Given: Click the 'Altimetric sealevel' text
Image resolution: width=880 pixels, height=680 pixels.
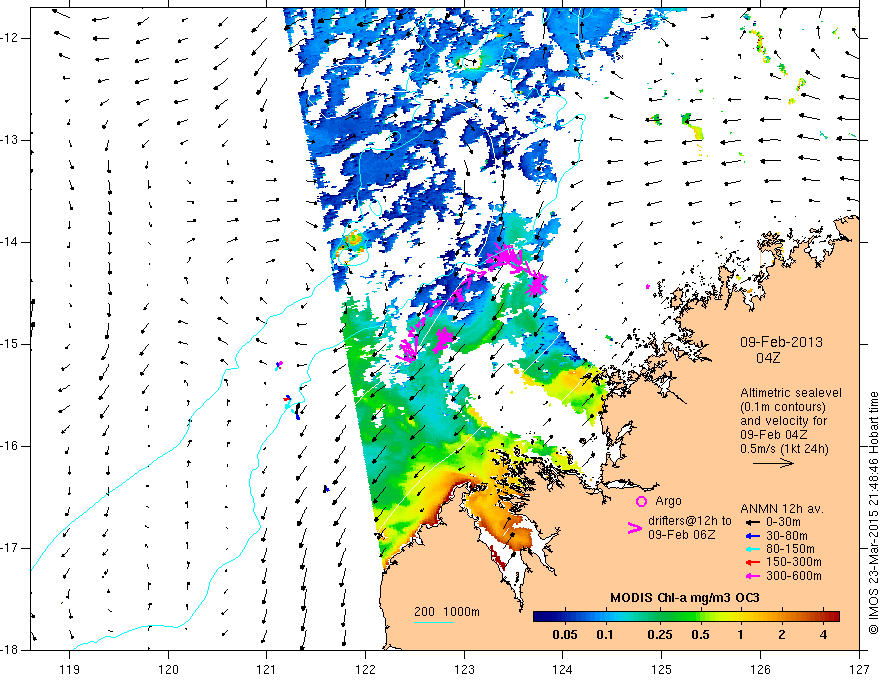Looking at the screenshot, I should 791,393.
